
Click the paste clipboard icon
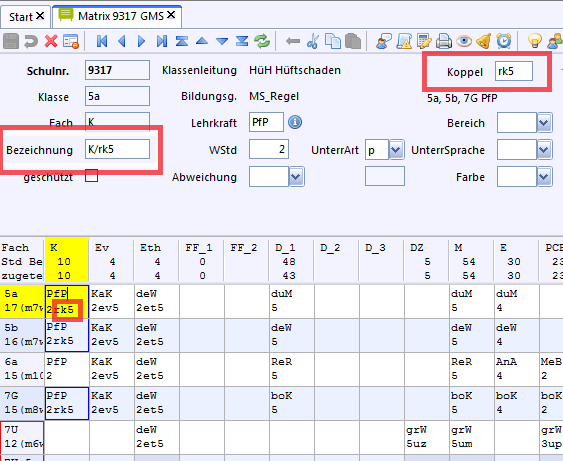pos(353,41)
